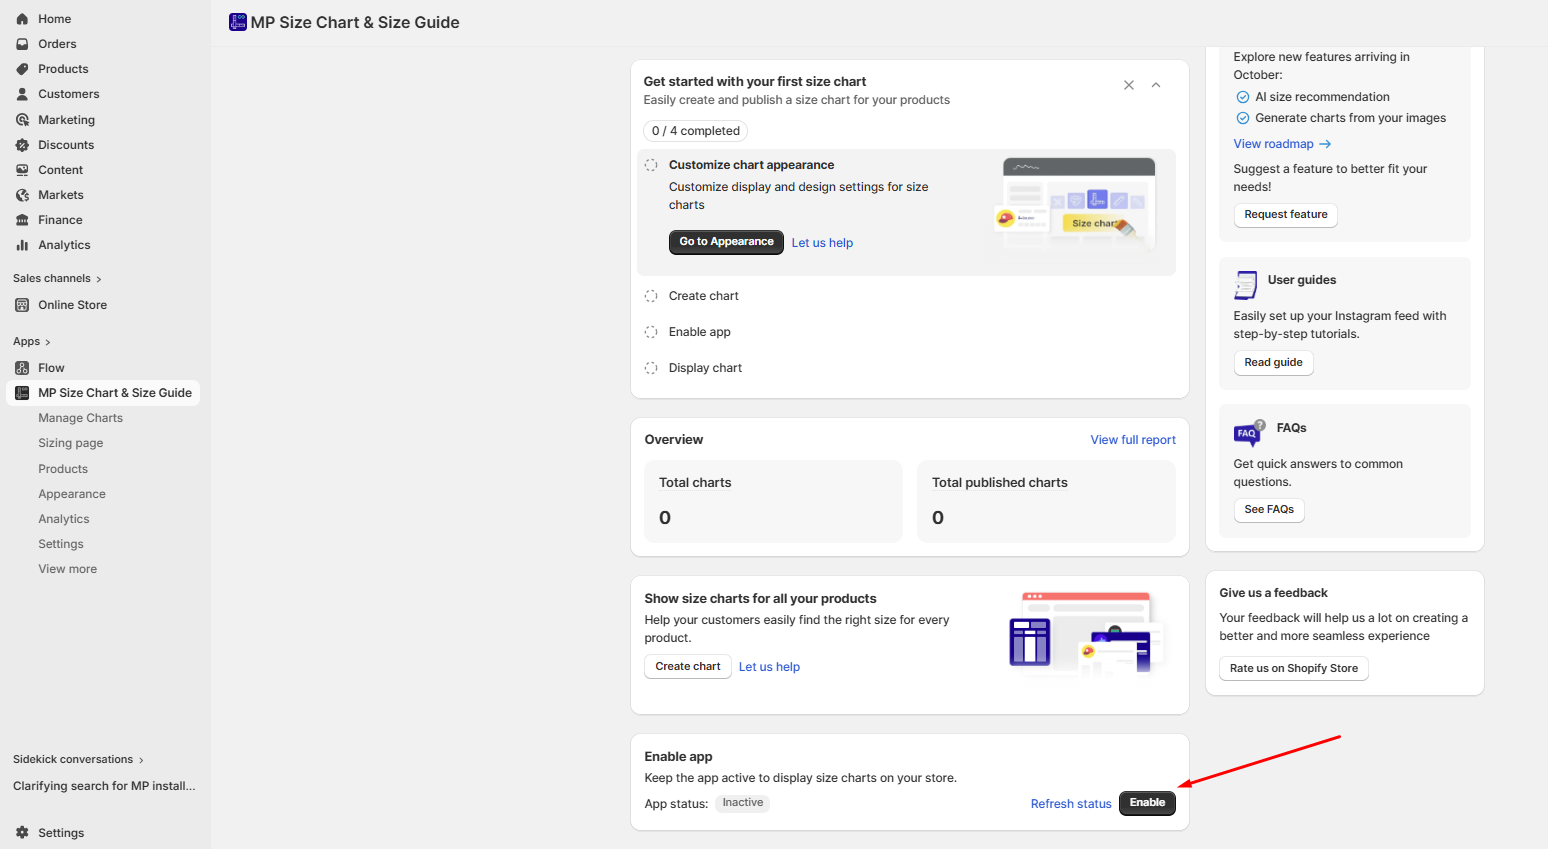
Task: Click the Settings gear icon at bottom
Action: [x=22, y=833]
